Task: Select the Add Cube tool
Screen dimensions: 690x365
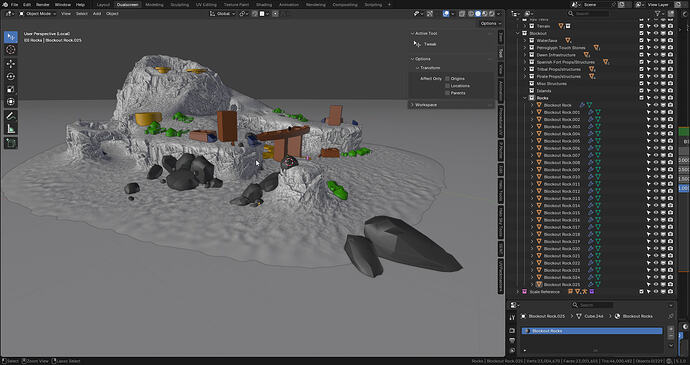Action: [11, 143]
